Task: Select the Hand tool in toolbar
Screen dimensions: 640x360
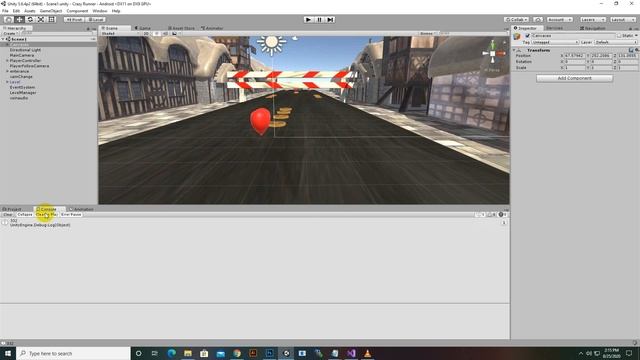Action: (x=8, y=20)
